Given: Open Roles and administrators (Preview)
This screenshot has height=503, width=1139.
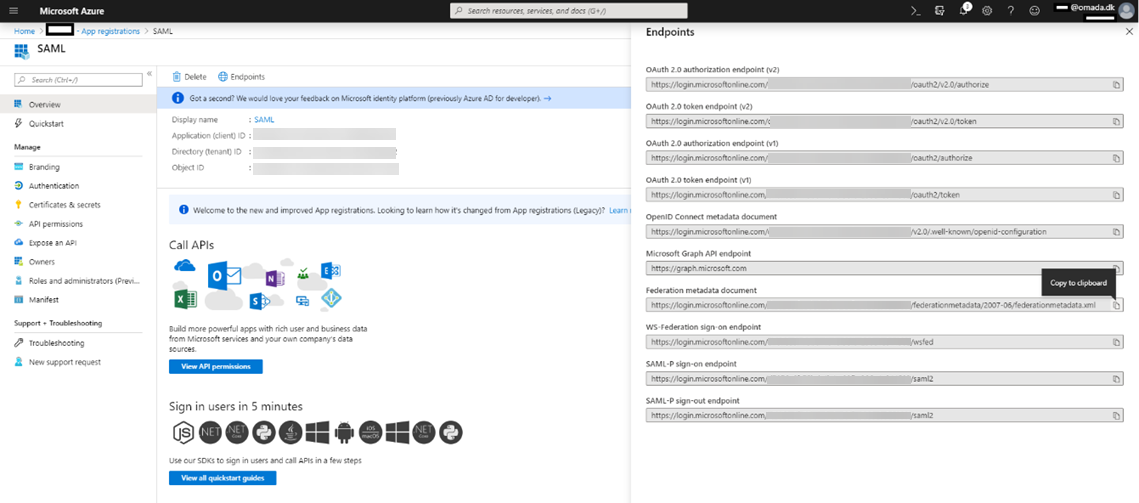Looking at the screenshot, I should [78, 281].
